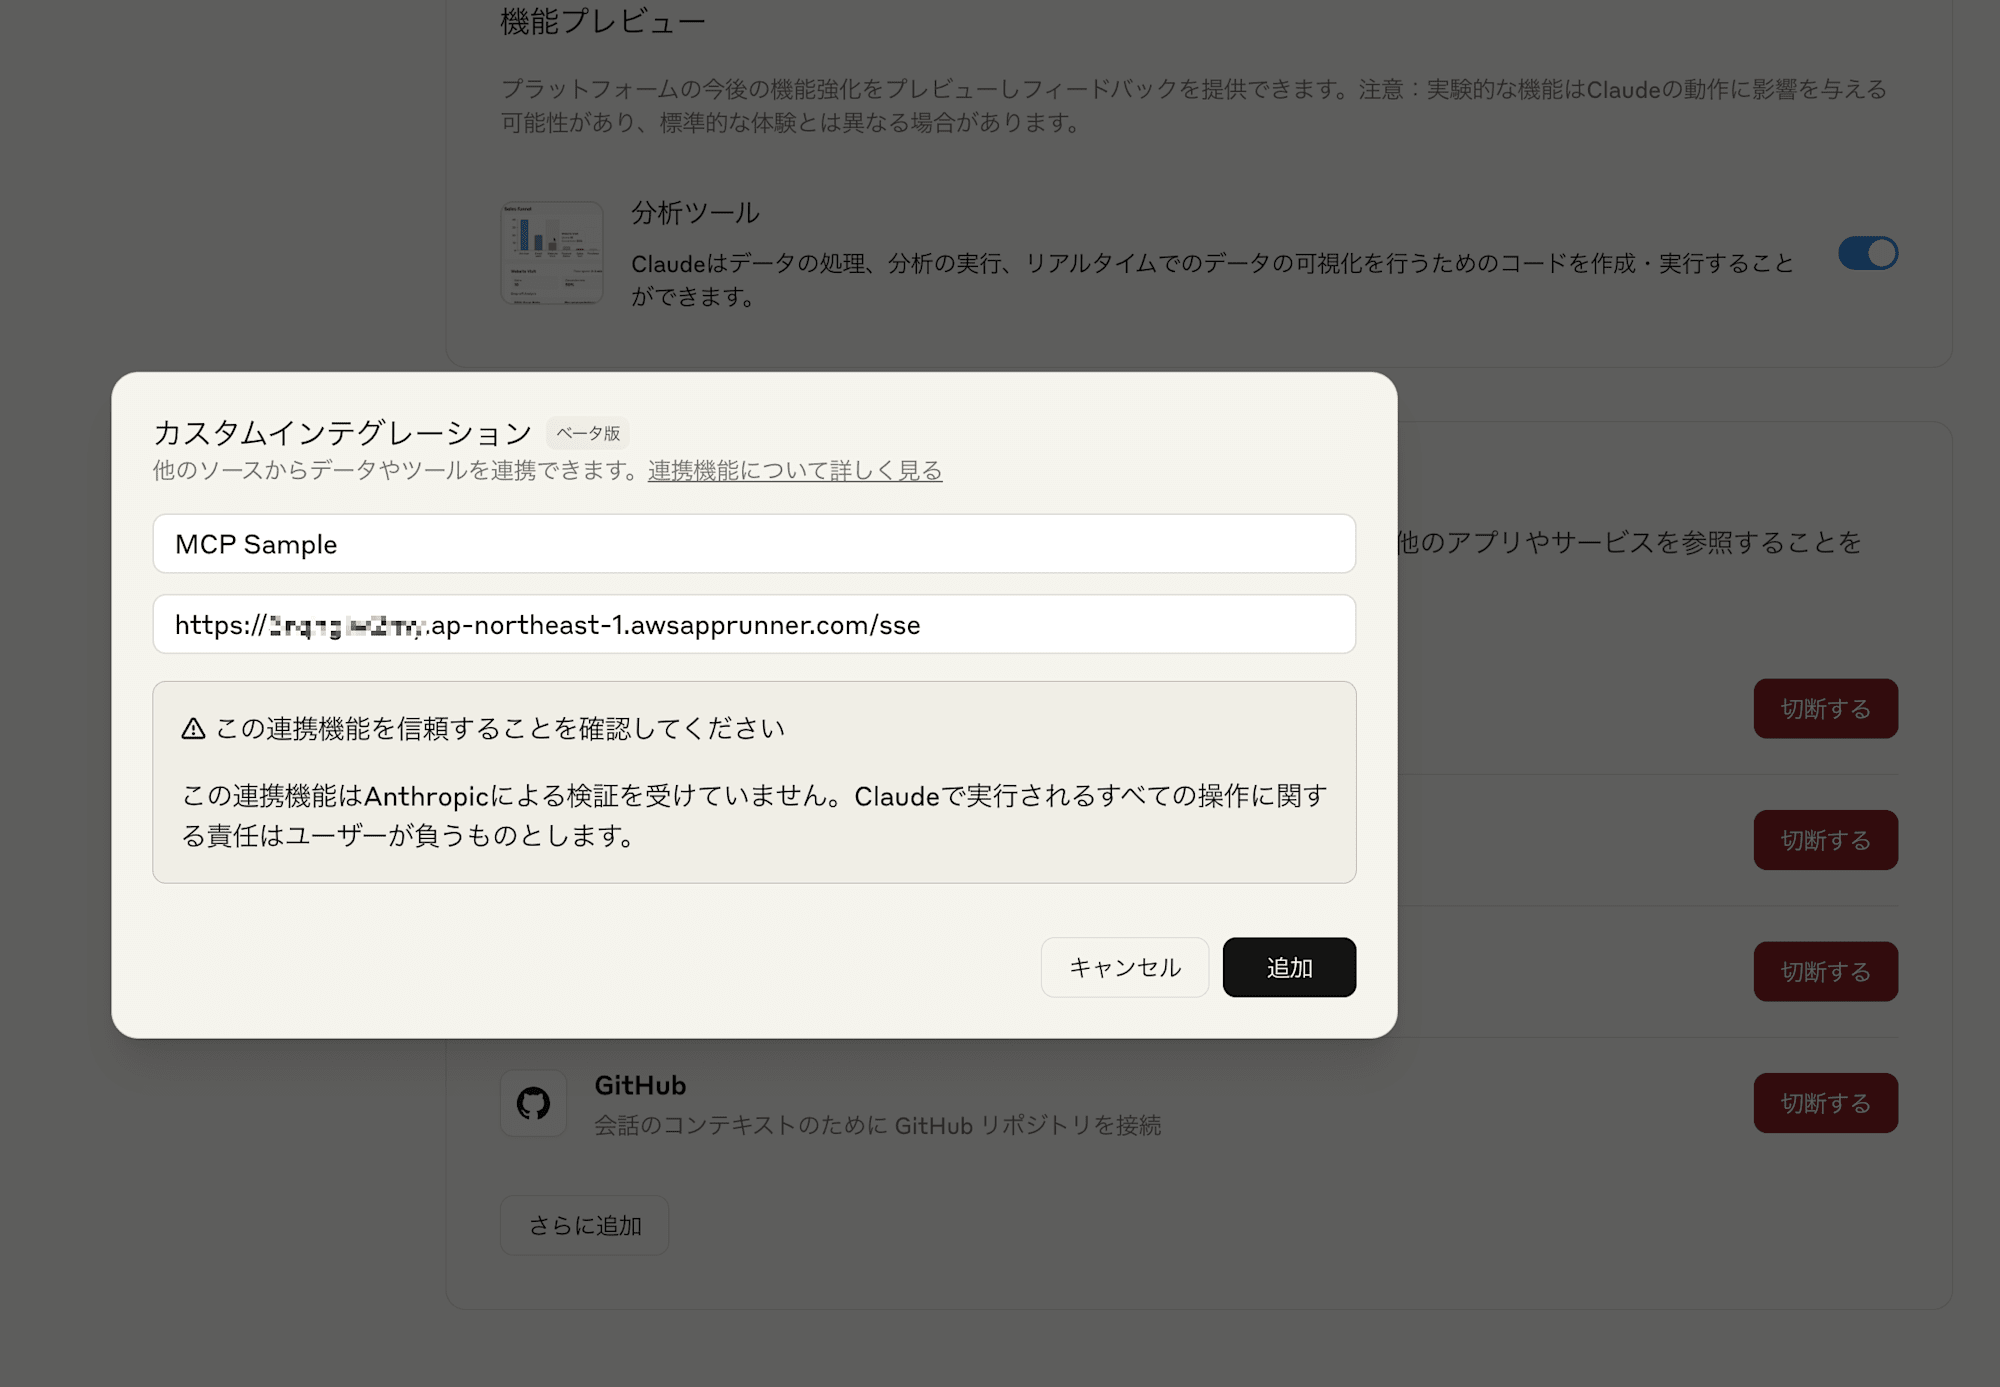
Task: Click the さらに追加 button
Action: [585, 1225]
